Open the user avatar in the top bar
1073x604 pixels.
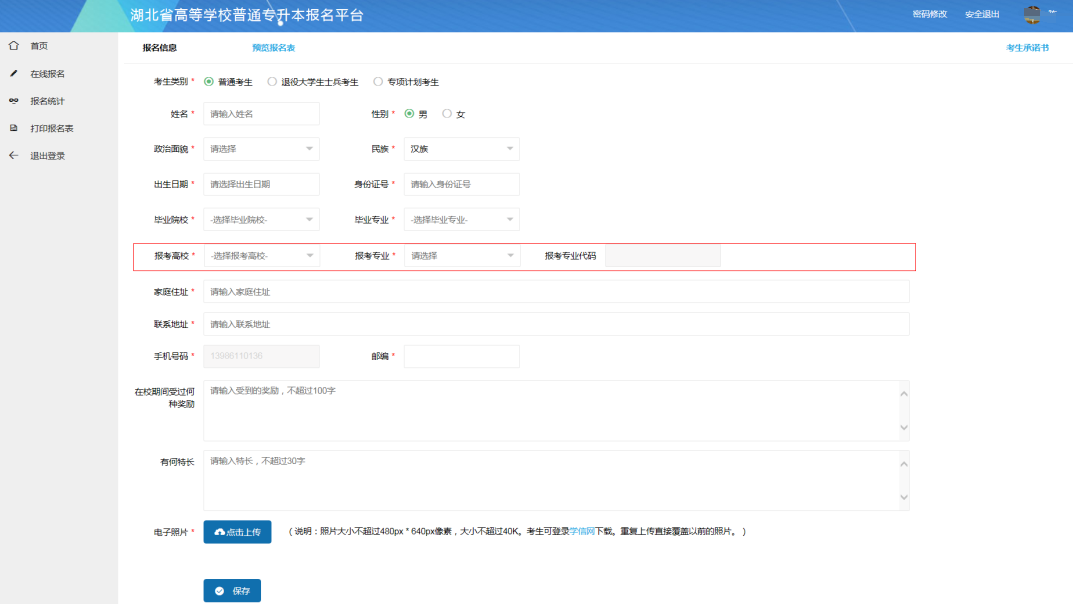(x=1032, y=14)
